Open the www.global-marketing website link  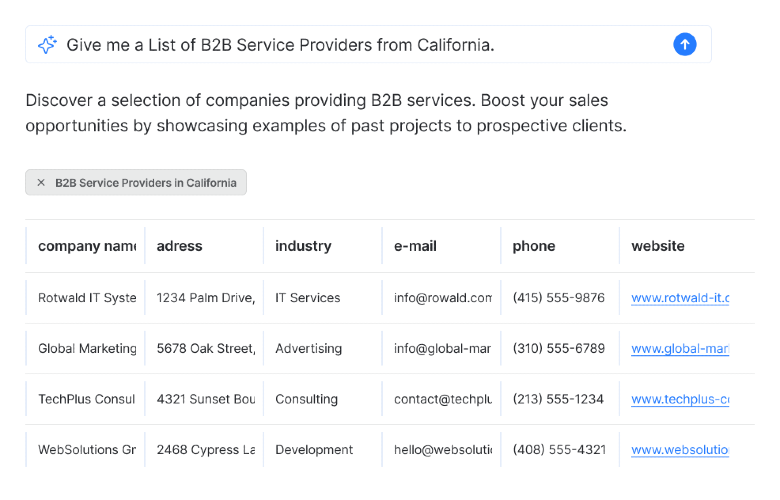(x=680, y=349)
